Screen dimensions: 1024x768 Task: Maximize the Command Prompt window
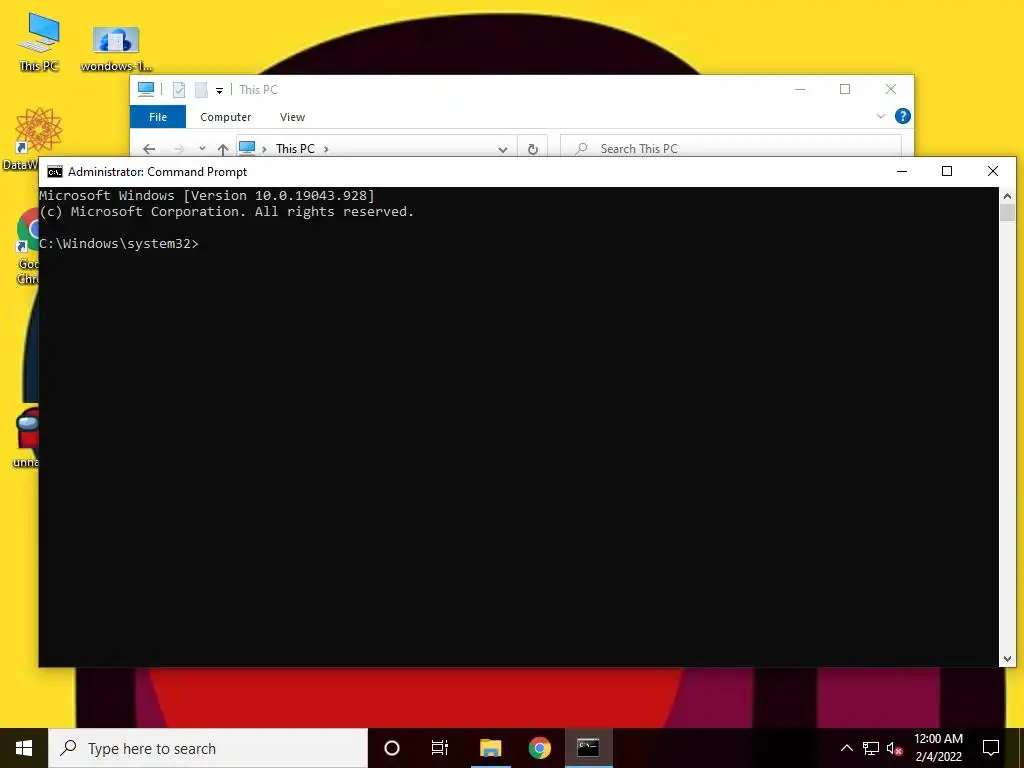tap(947, 171)
